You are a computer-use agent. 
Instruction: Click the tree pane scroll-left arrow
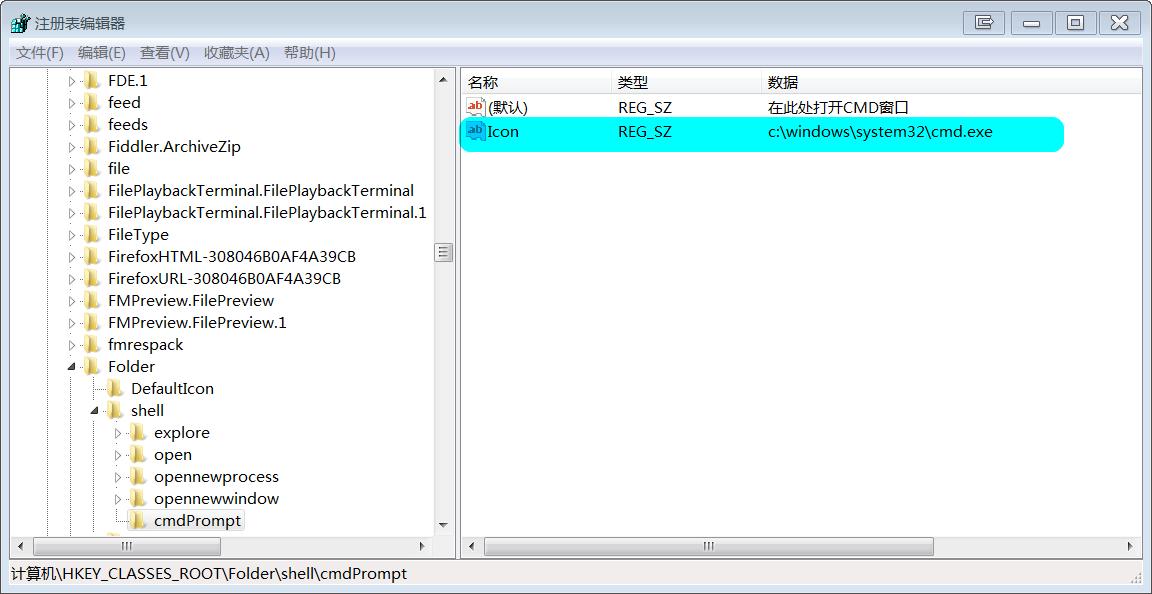(x=20, y=546)
